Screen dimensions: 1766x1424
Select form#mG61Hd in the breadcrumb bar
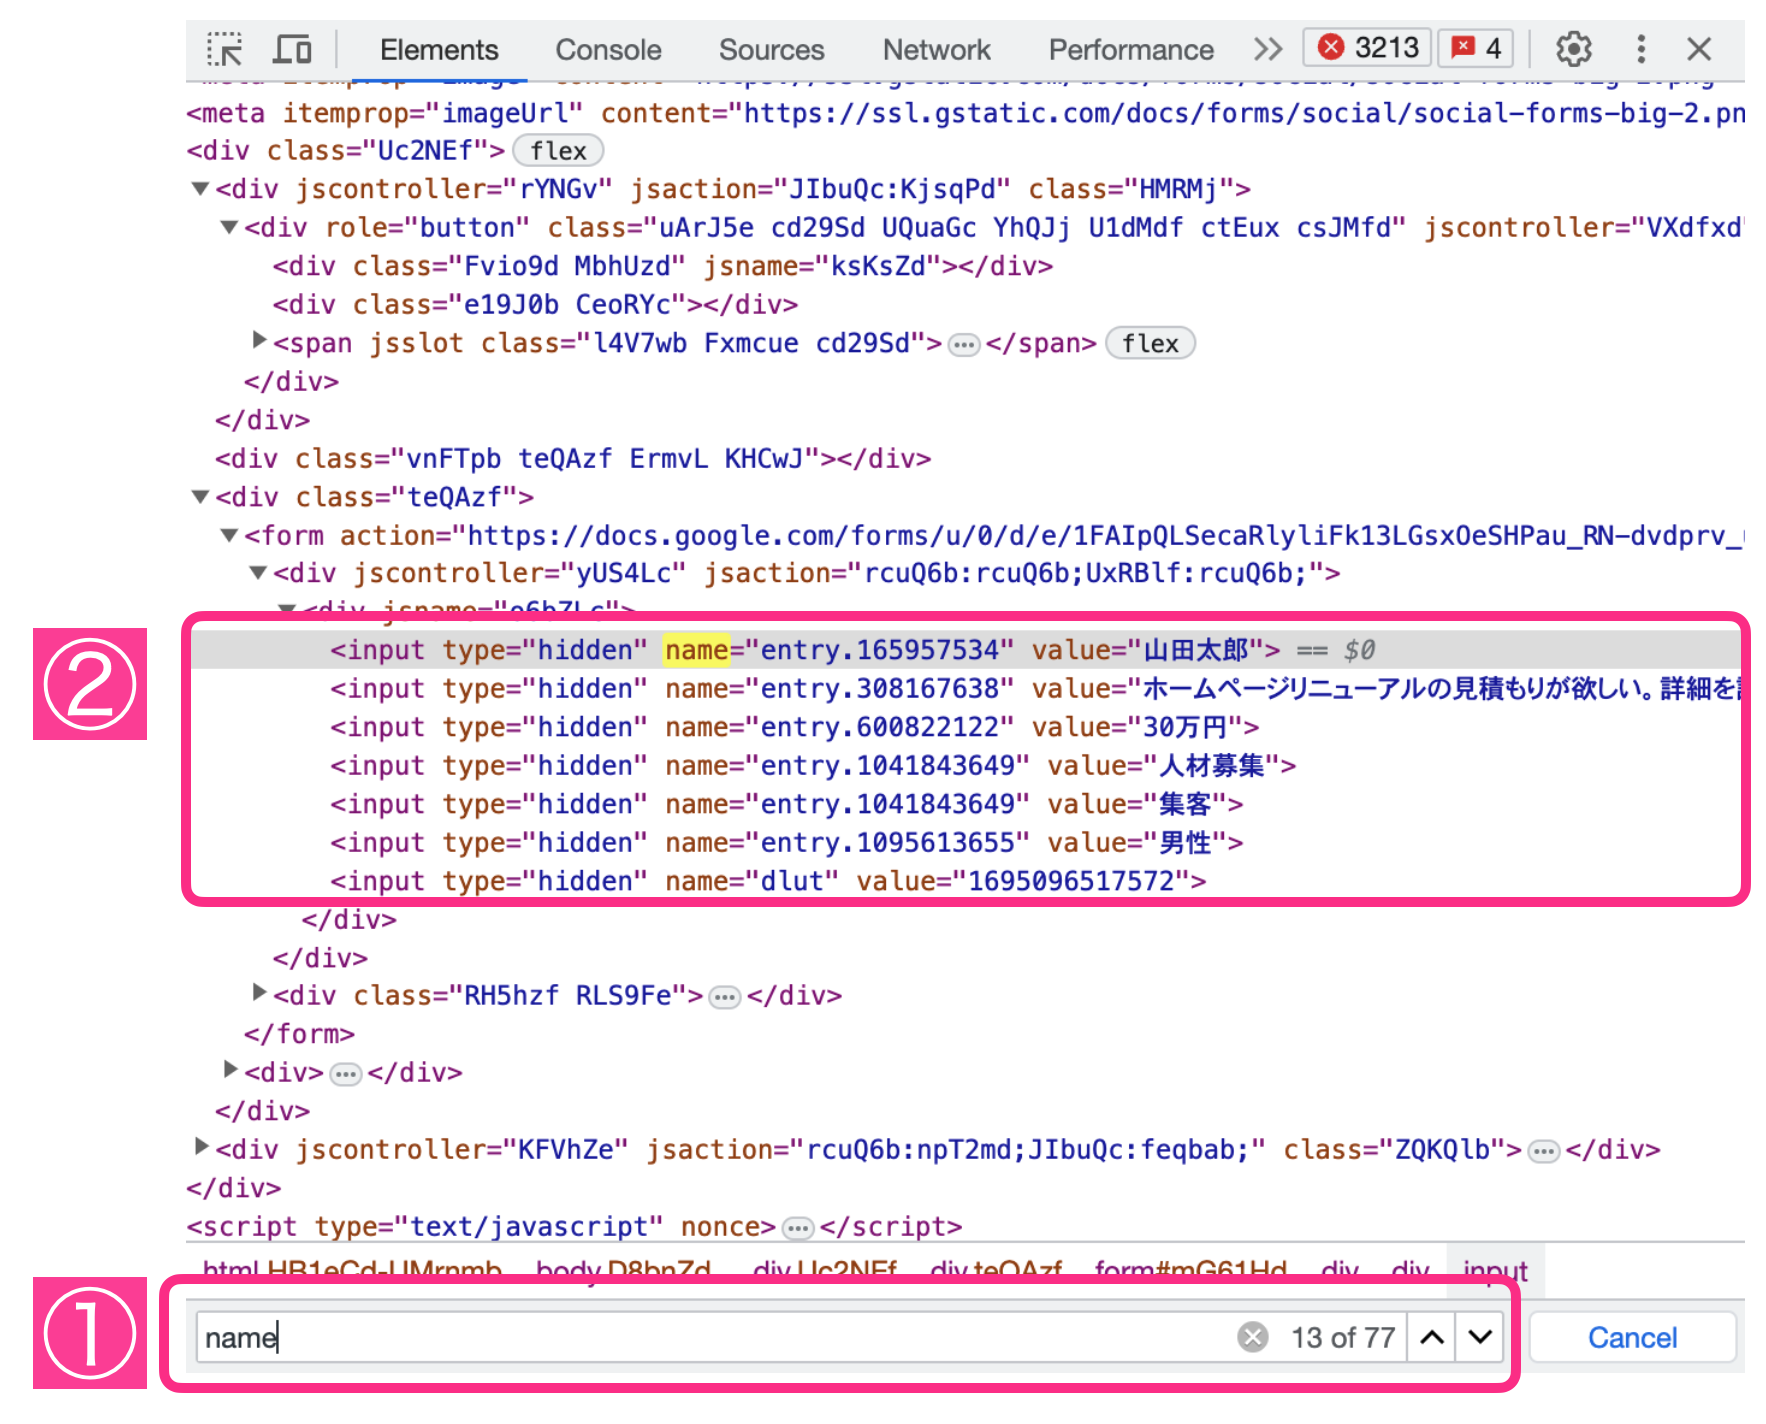coord(1190,1270)
